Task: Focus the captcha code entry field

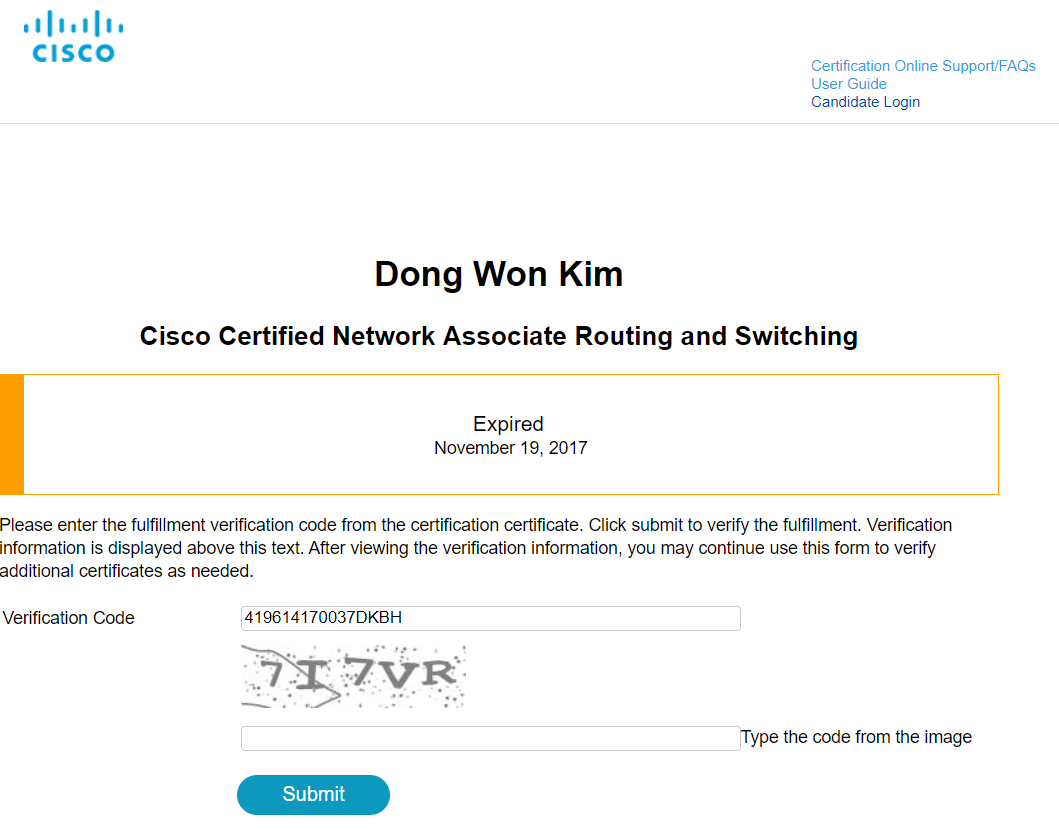Action: pyautogui.click(x=490, y=738)
